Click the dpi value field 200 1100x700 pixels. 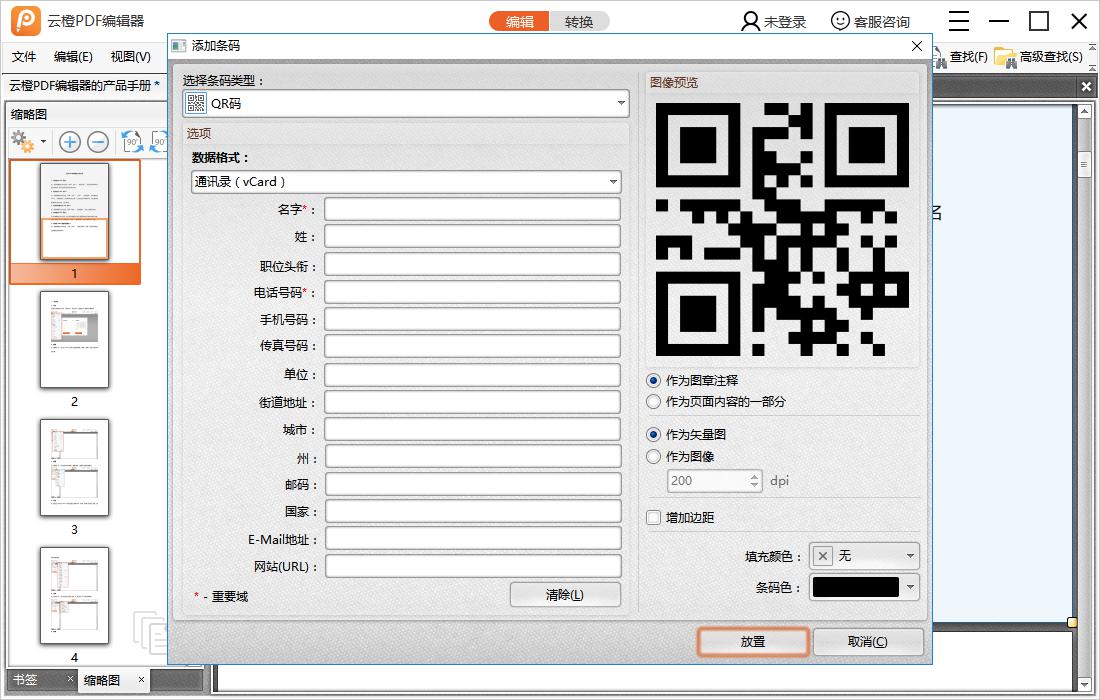click(x=708, y=480)
